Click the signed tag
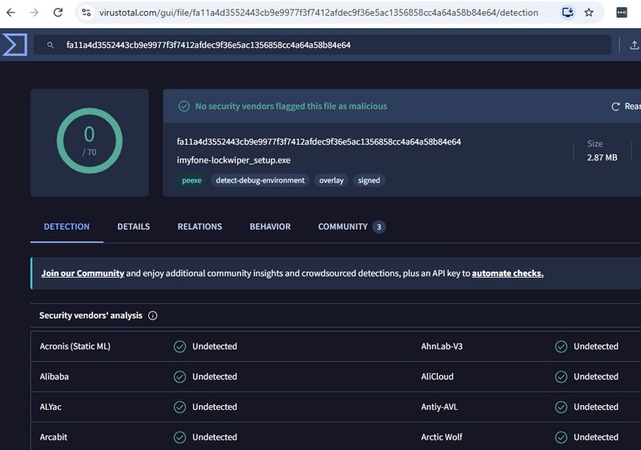Screen dimensions: 641x450 coord(369,180)
